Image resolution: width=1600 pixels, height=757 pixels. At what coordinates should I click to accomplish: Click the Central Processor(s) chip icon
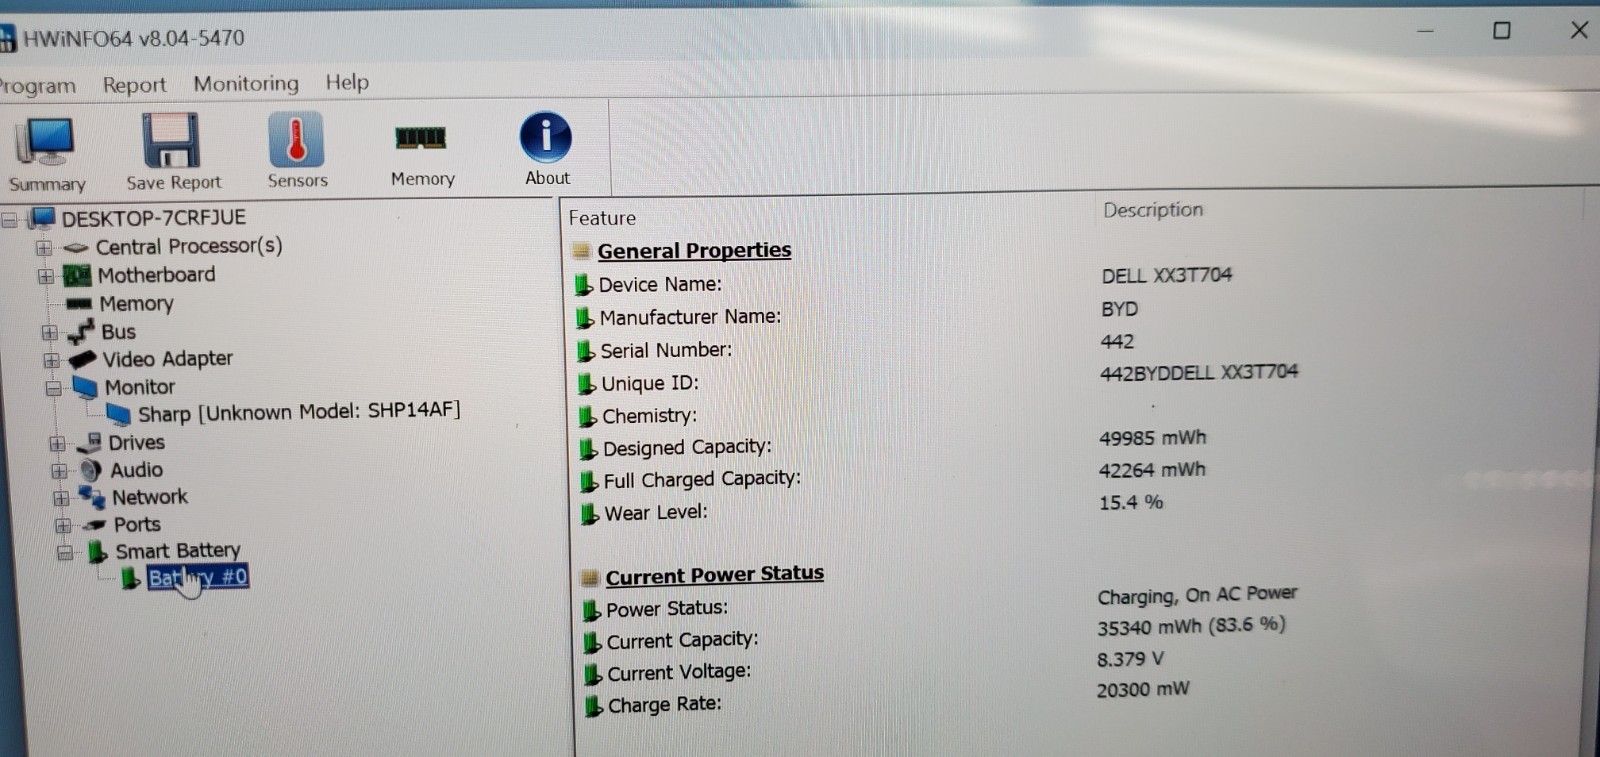click(x=76, y=247)
